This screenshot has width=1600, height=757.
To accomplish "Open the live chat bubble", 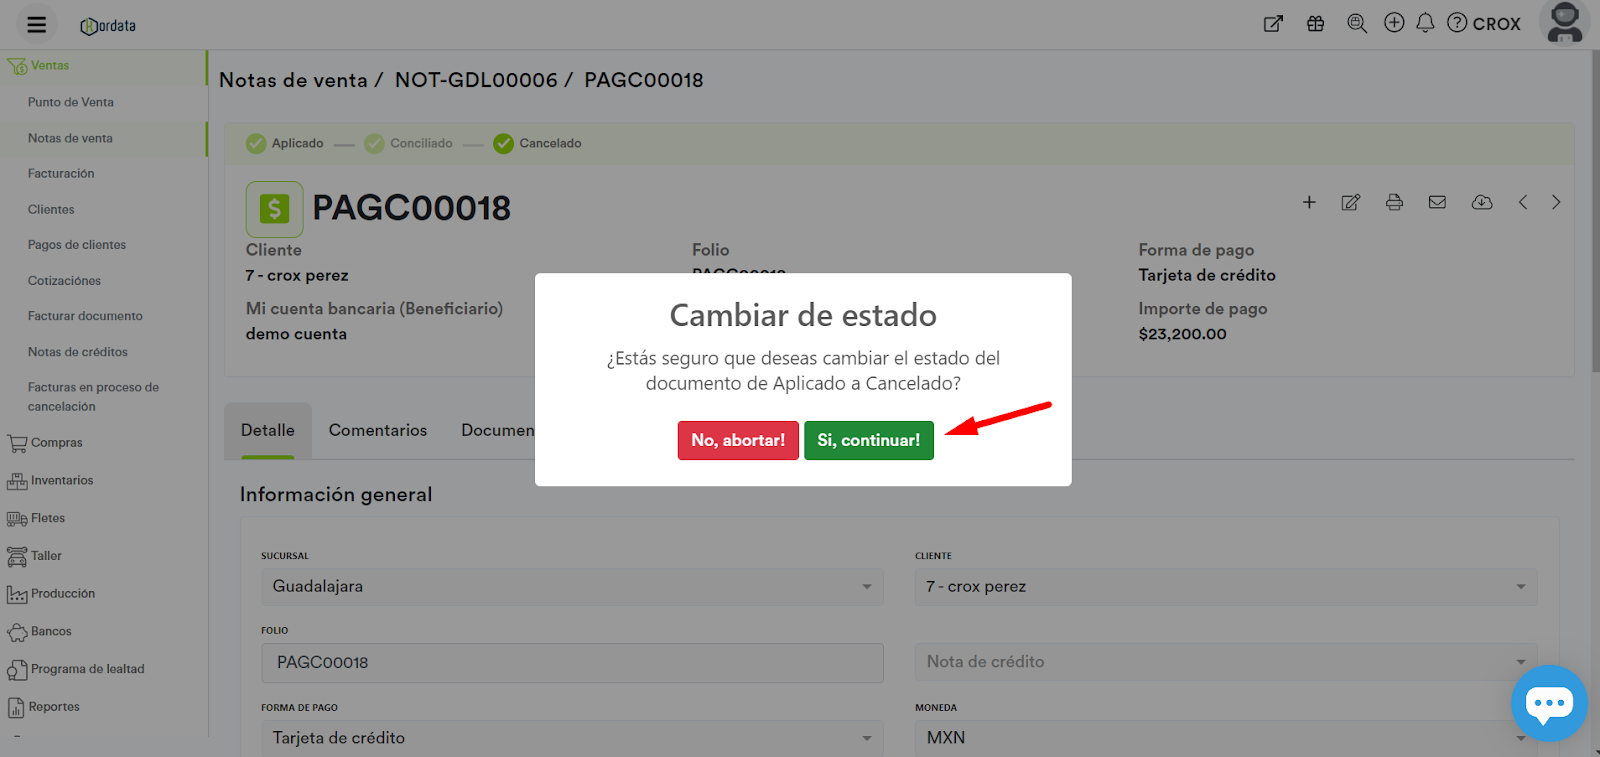I will (x=1548, y=703).
